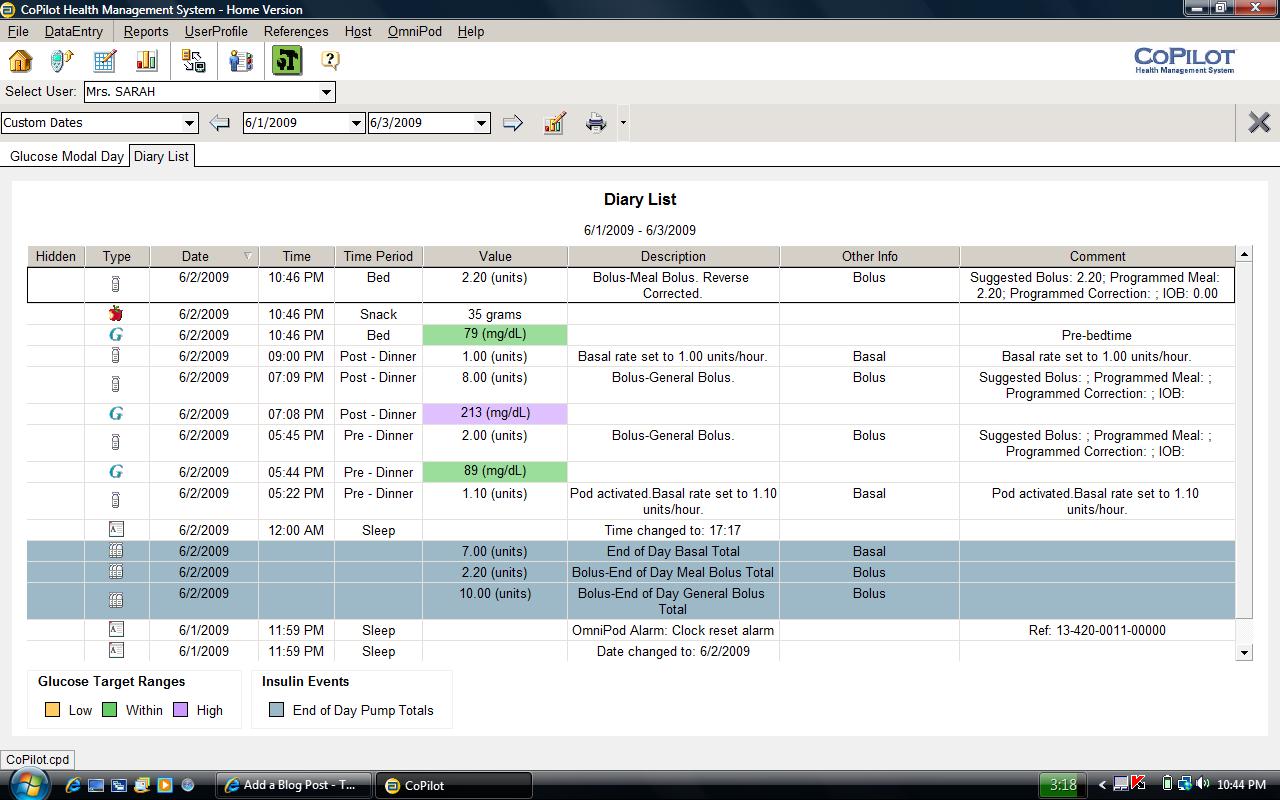1280x800 pixels.
Task: Click the Within glucose range color swatch
Action: (109, 710)
